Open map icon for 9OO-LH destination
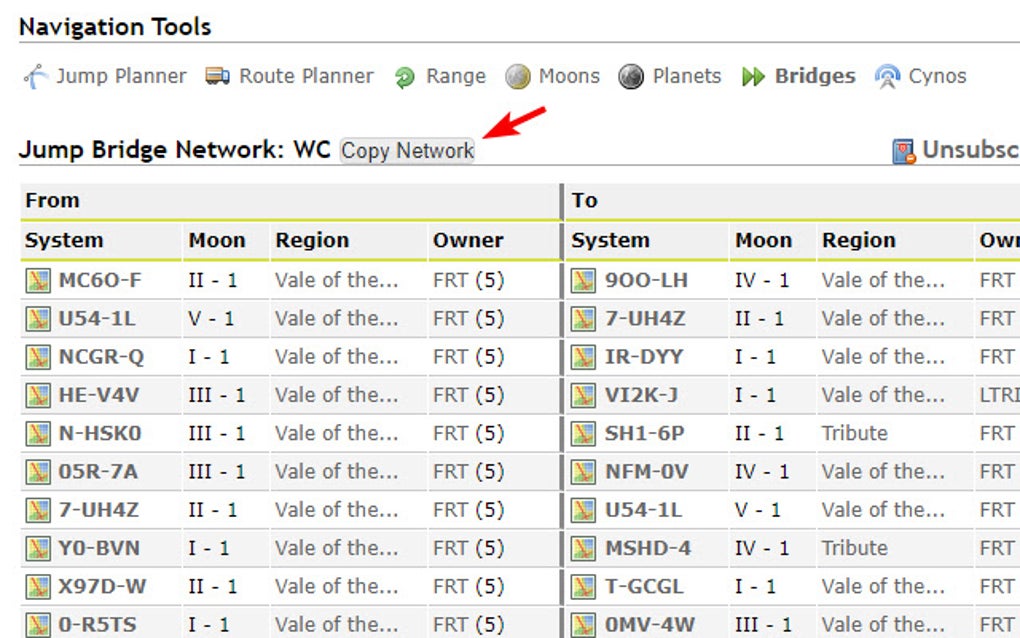 pos(584,281)
